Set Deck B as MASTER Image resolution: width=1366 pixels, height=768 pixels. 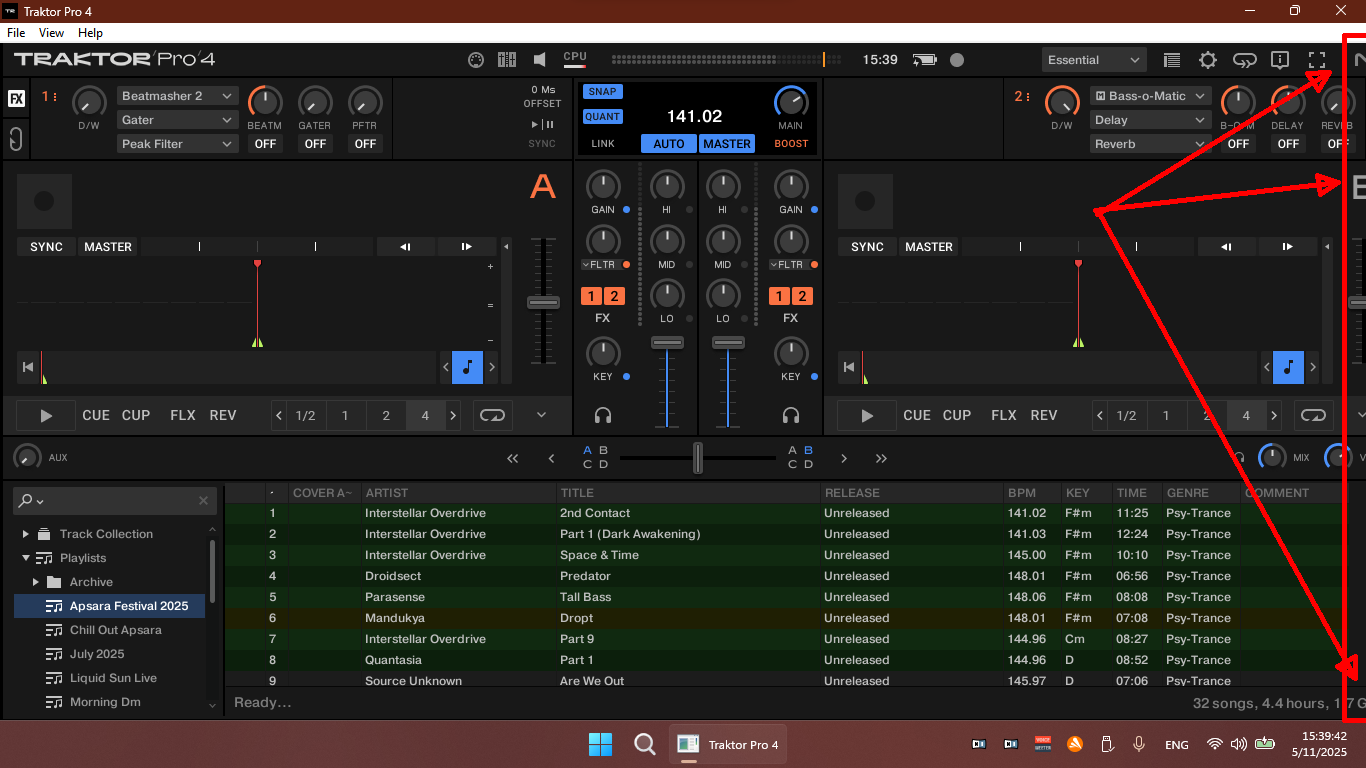click(x=929, y=247)
